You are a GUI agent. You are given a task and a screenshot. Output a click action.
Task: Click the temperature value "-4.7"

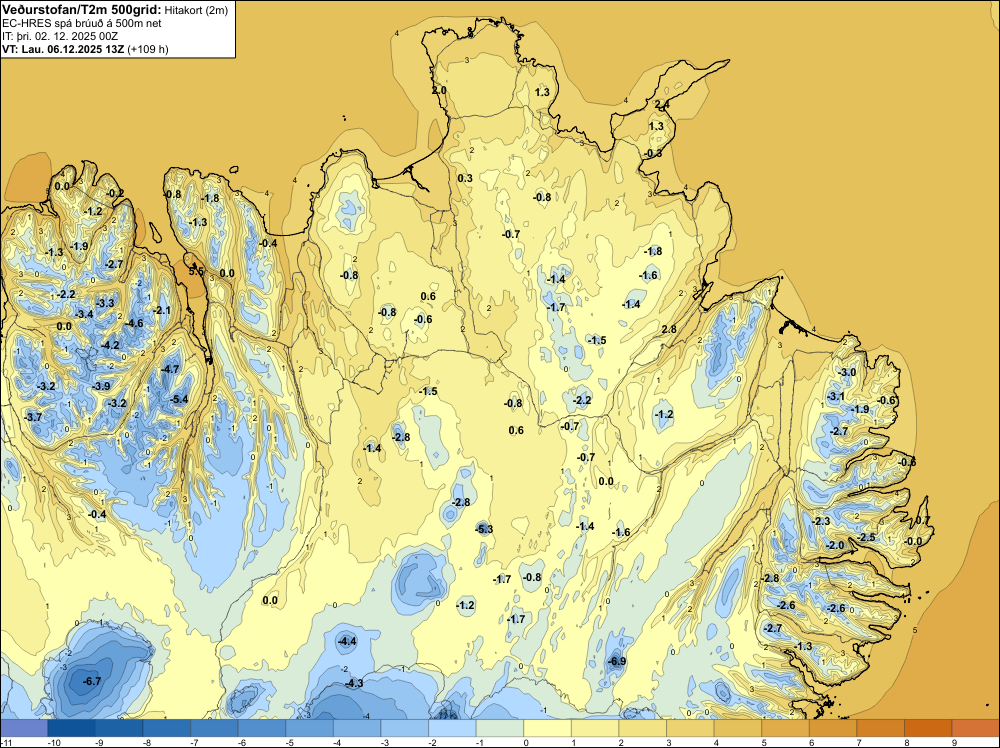coord(170,369)
